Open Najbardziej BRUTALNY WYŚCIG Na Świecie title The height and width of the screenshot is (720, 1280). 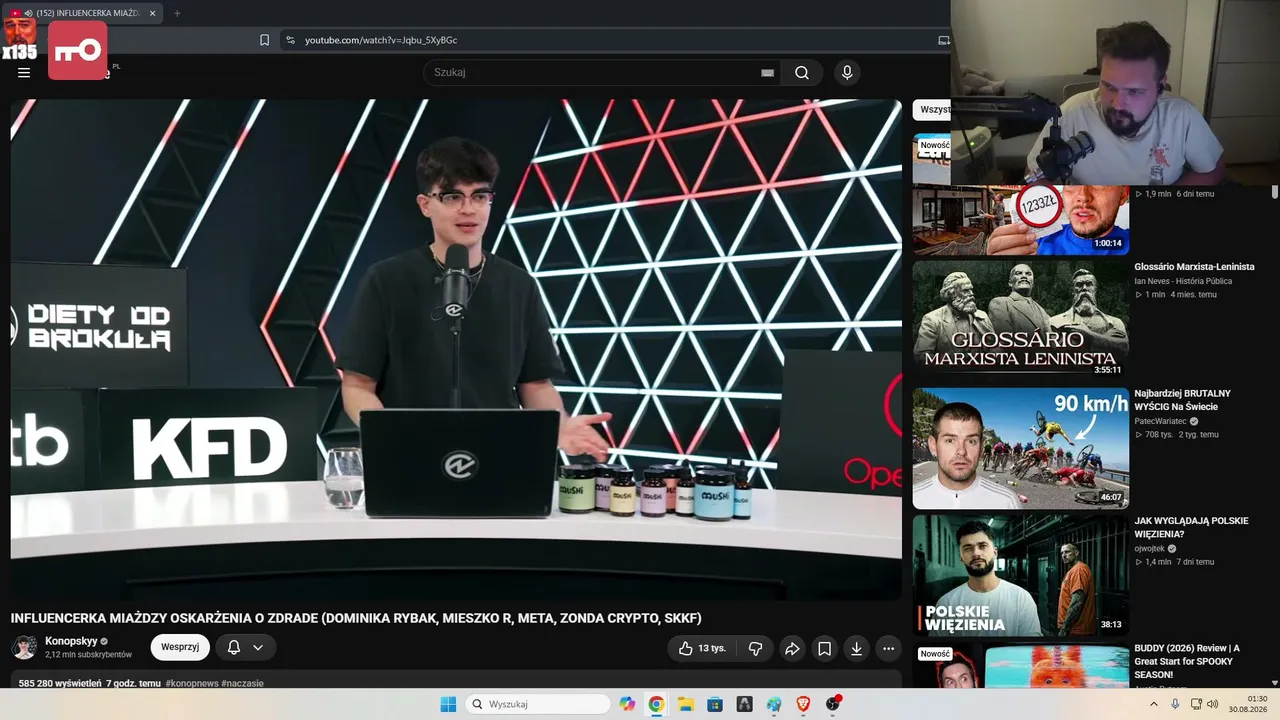point(1183,400)
